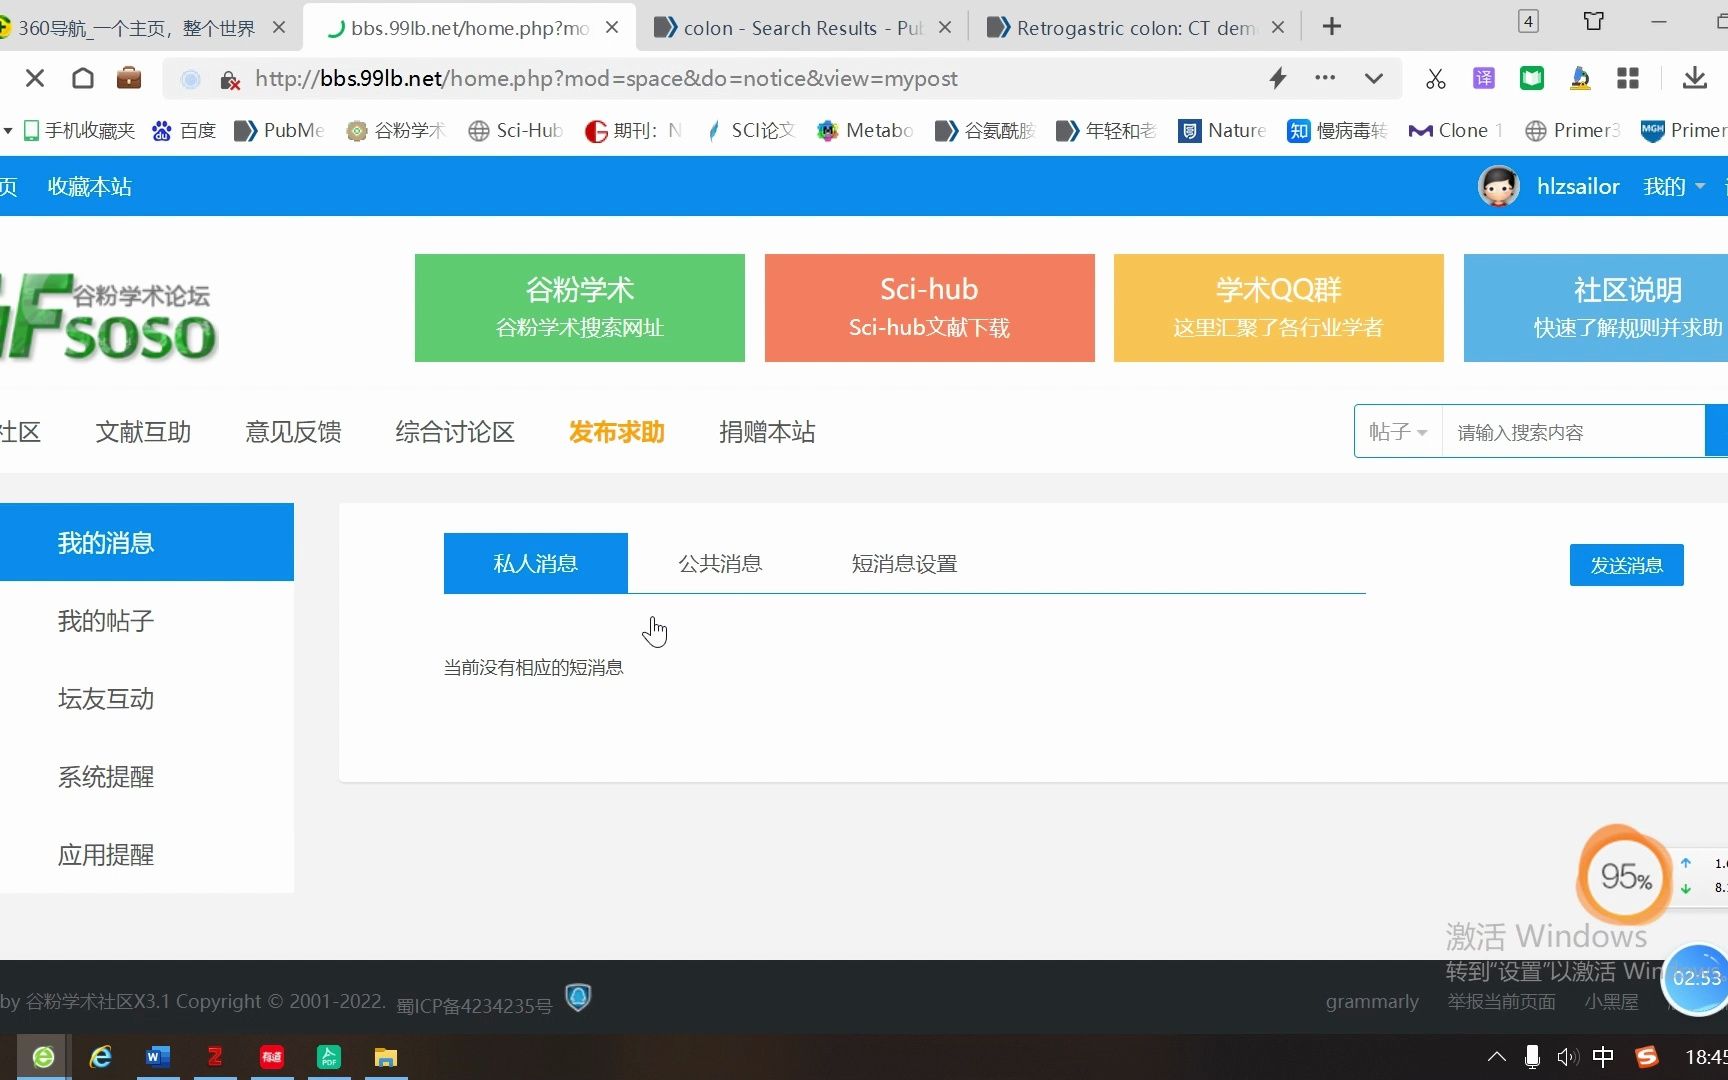1728x1080 pixels.
Task: Expand the 我的 dropdown menu
Action: tap(1674, 186)
